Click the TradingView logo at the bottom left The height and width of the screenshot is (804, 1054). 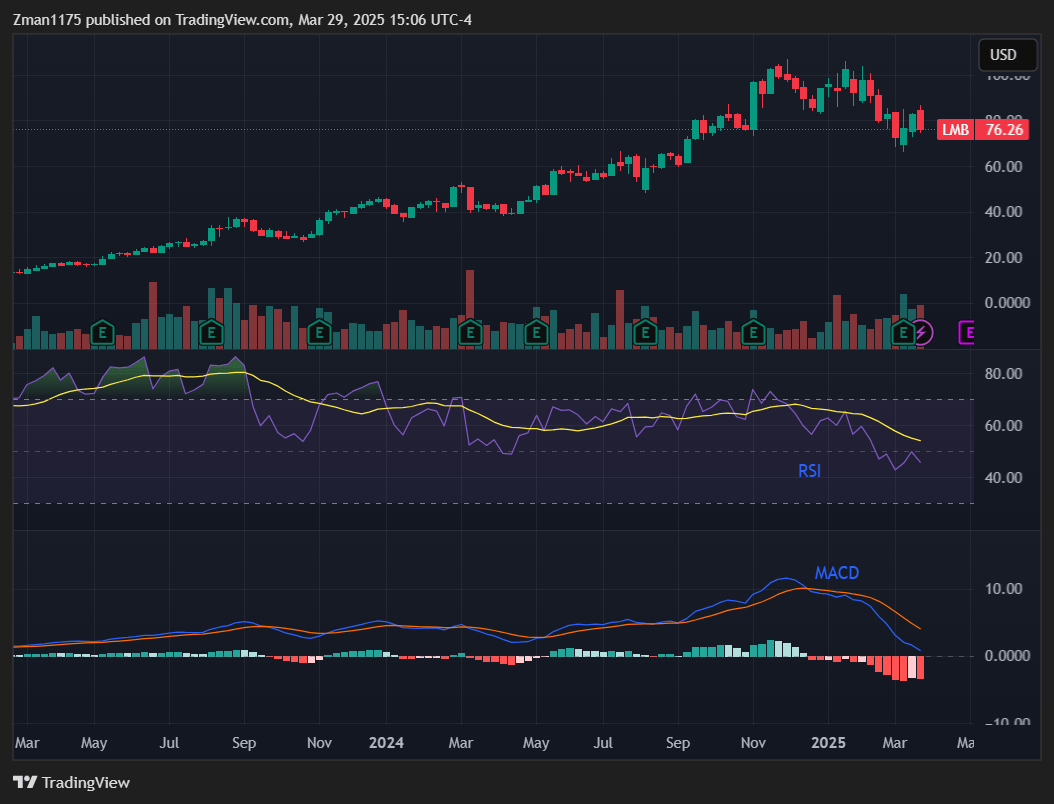(70, 783)
